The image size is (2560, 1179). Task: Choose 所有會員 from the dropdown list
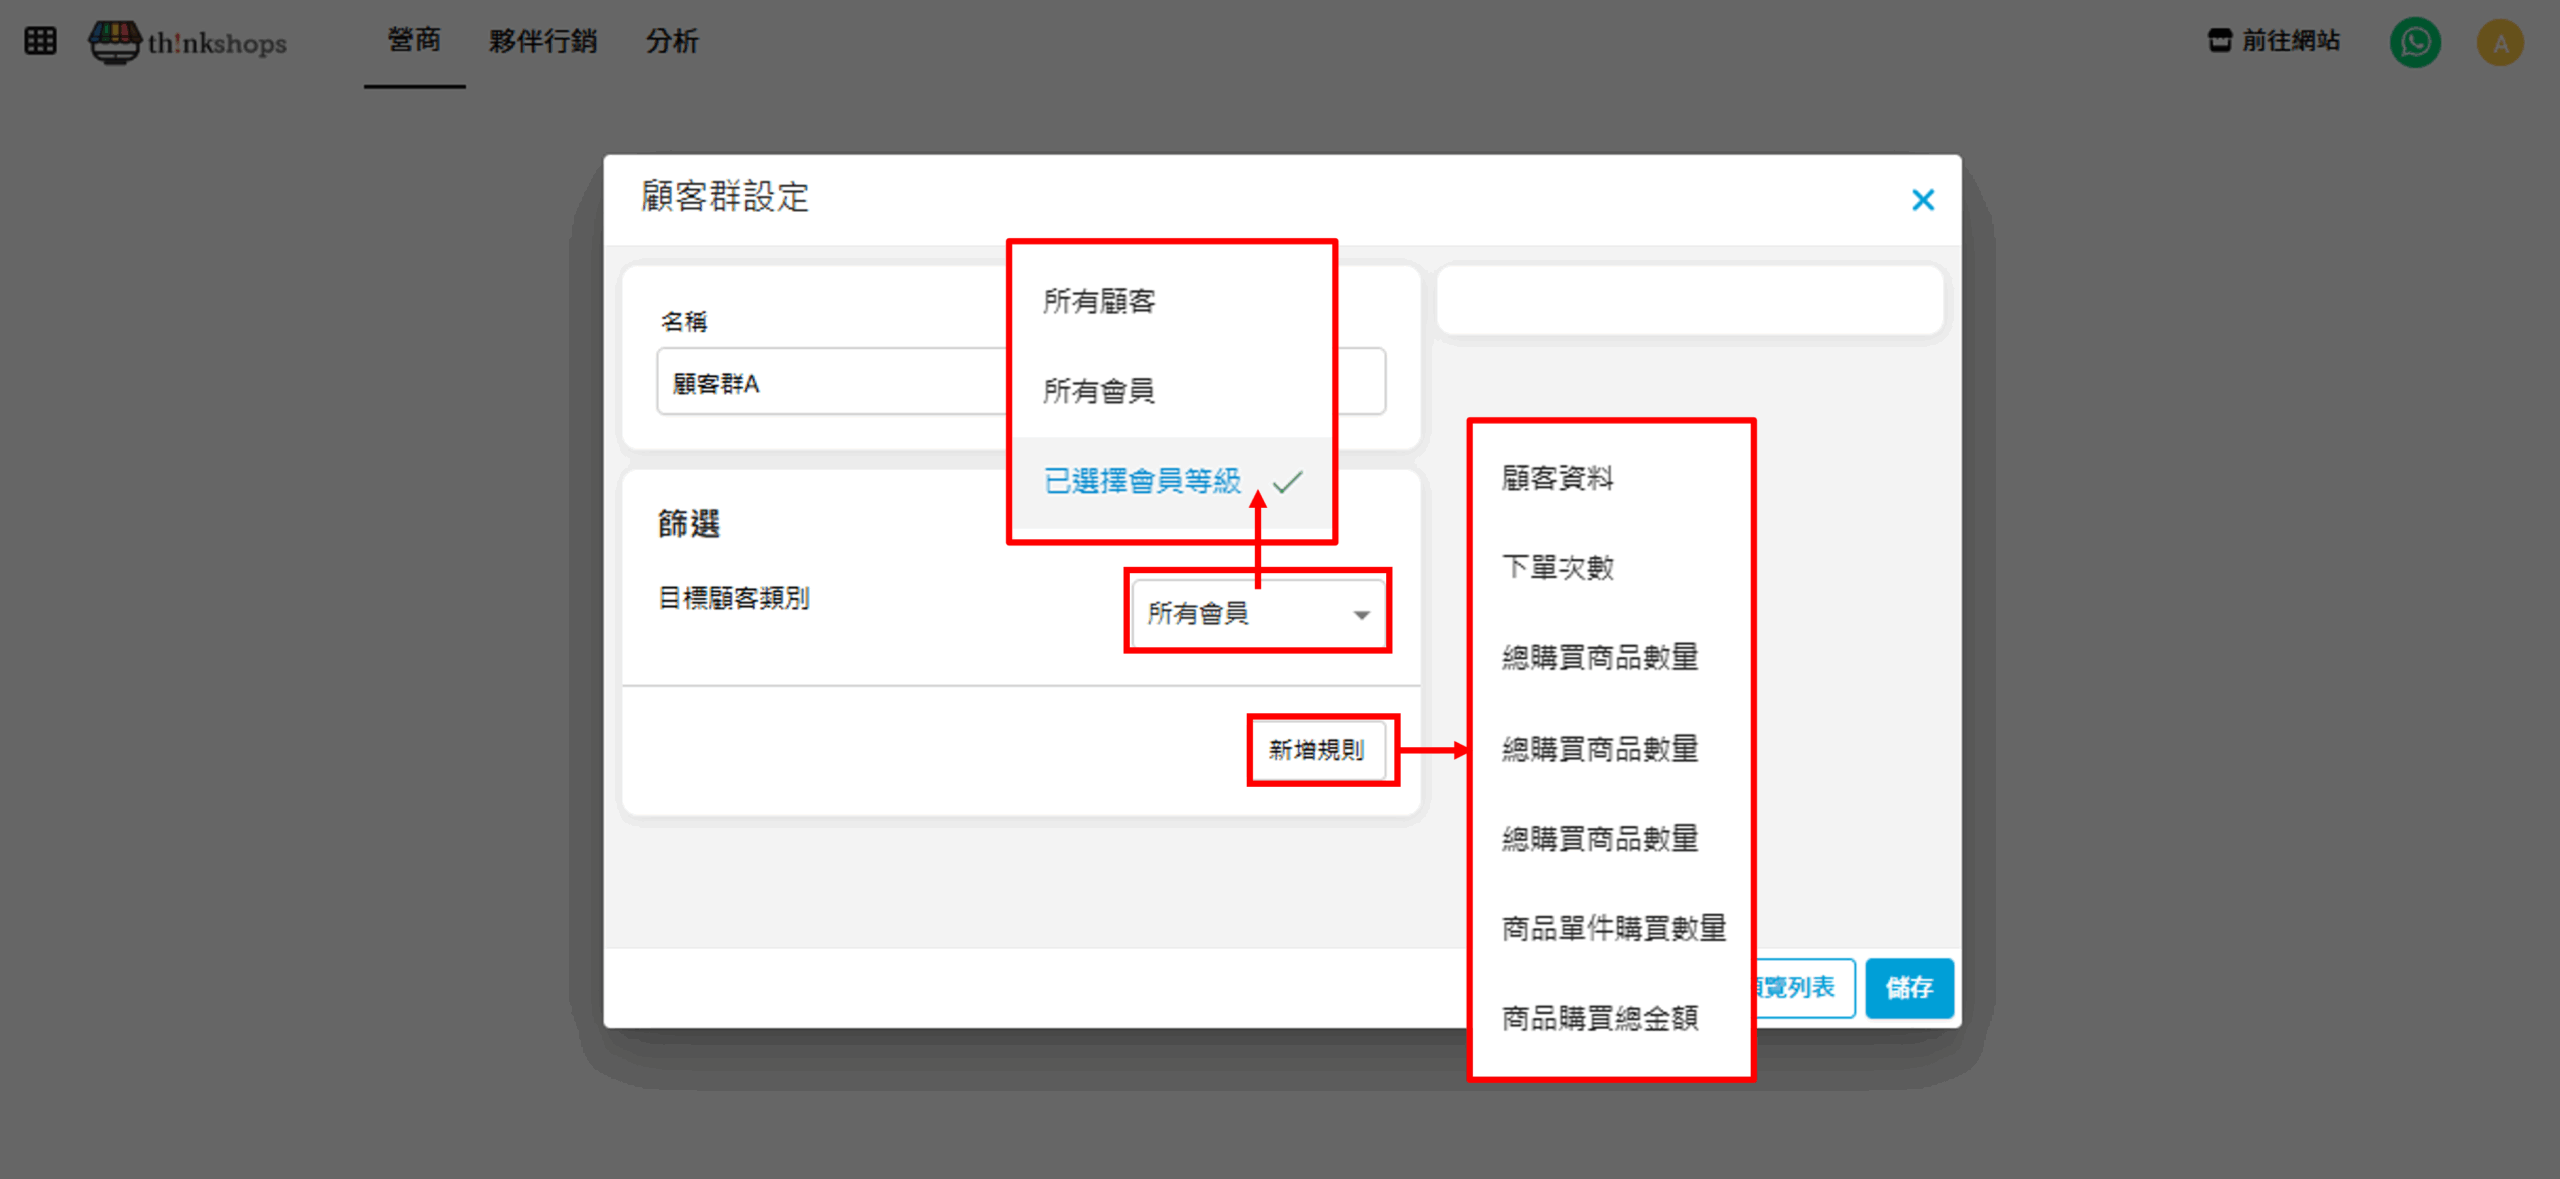1099,391
